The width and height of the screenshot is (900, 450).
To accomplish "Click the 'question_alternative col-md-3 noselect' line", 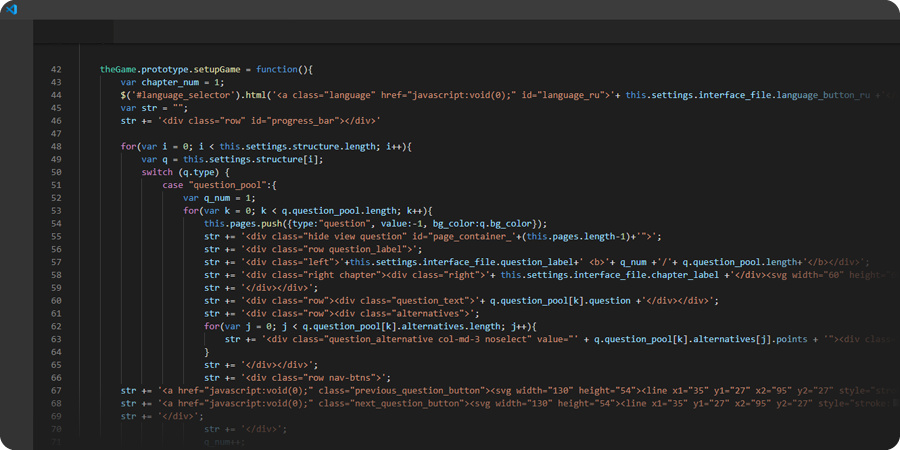I will [561, 339].
